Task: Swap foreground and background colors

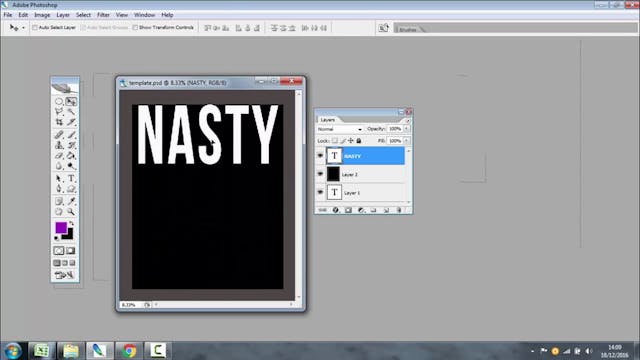Action: click(72, 223)
